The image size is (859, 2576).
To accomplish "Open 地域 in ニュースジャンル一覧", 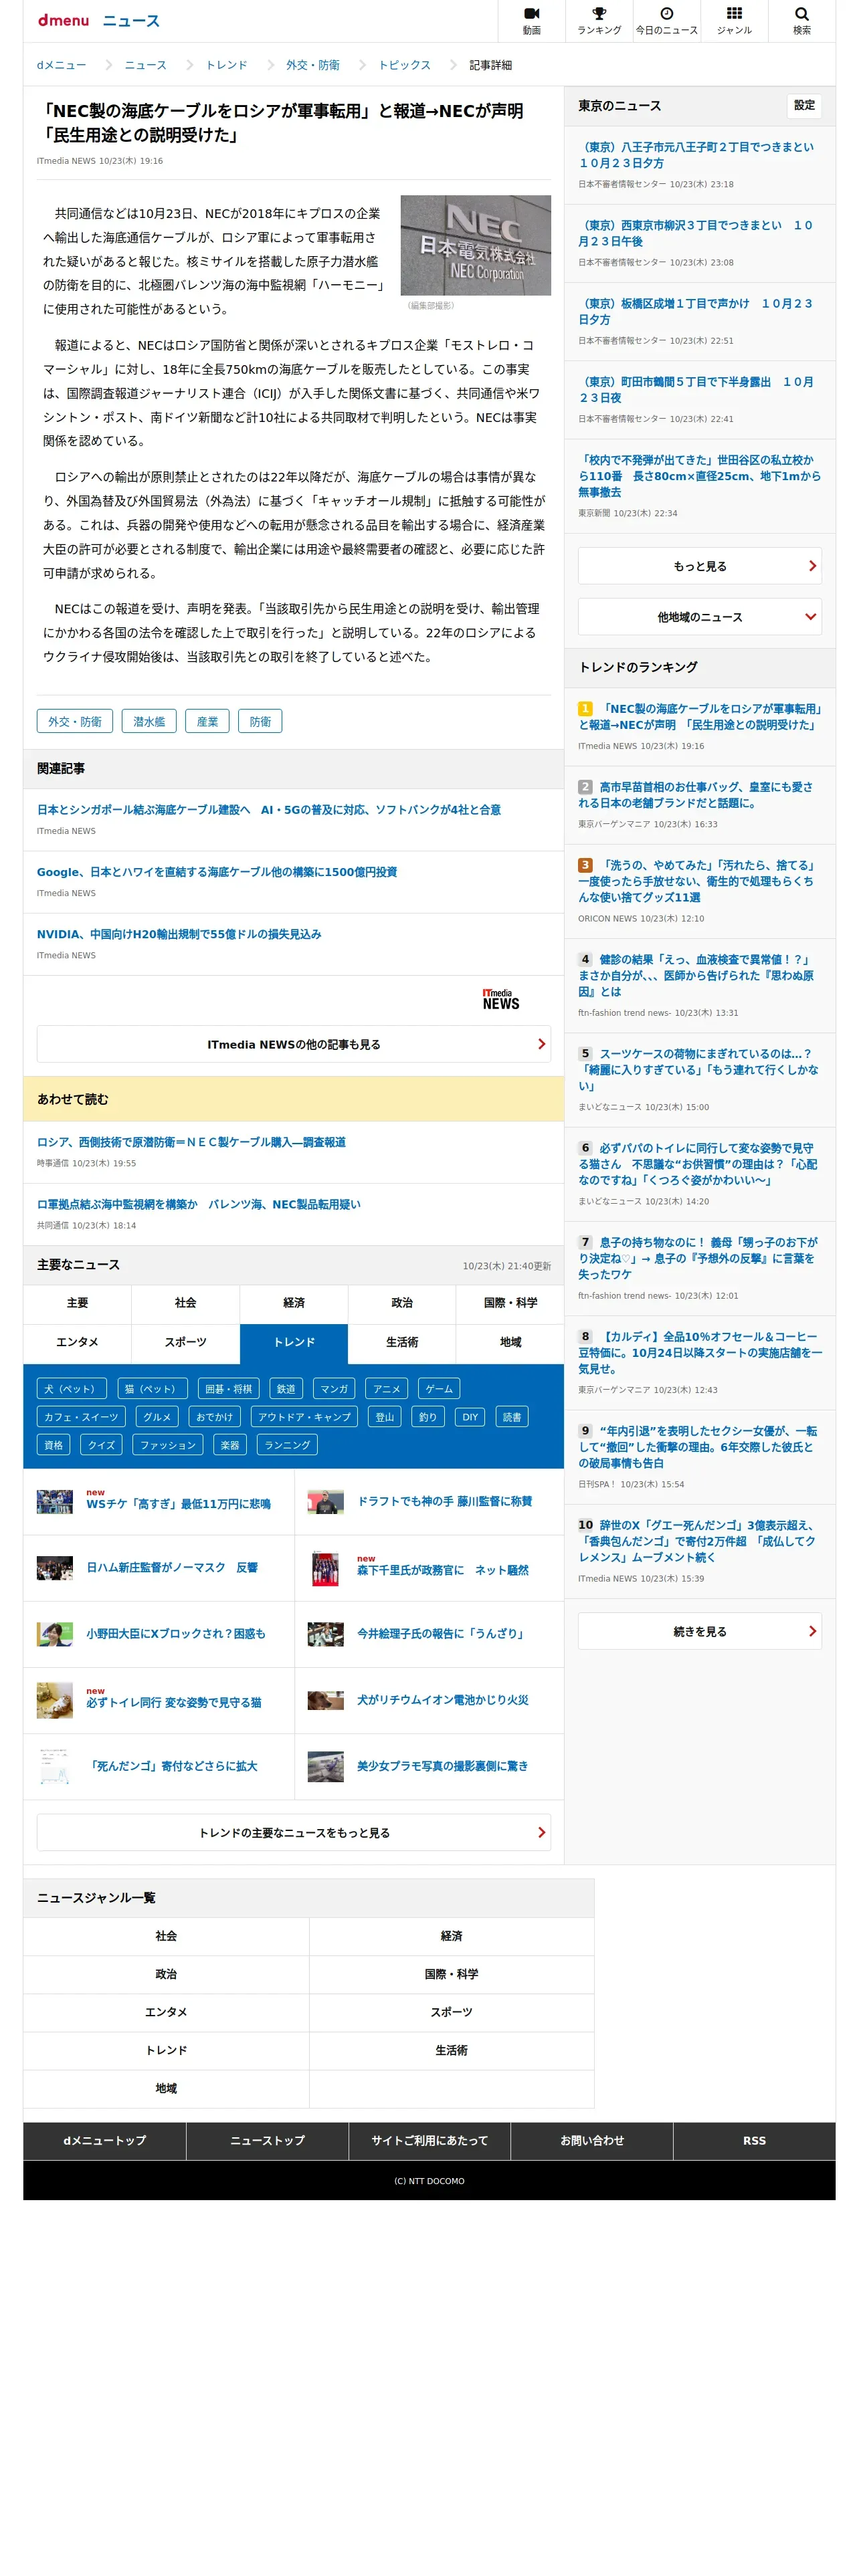I will point(166,2088).
